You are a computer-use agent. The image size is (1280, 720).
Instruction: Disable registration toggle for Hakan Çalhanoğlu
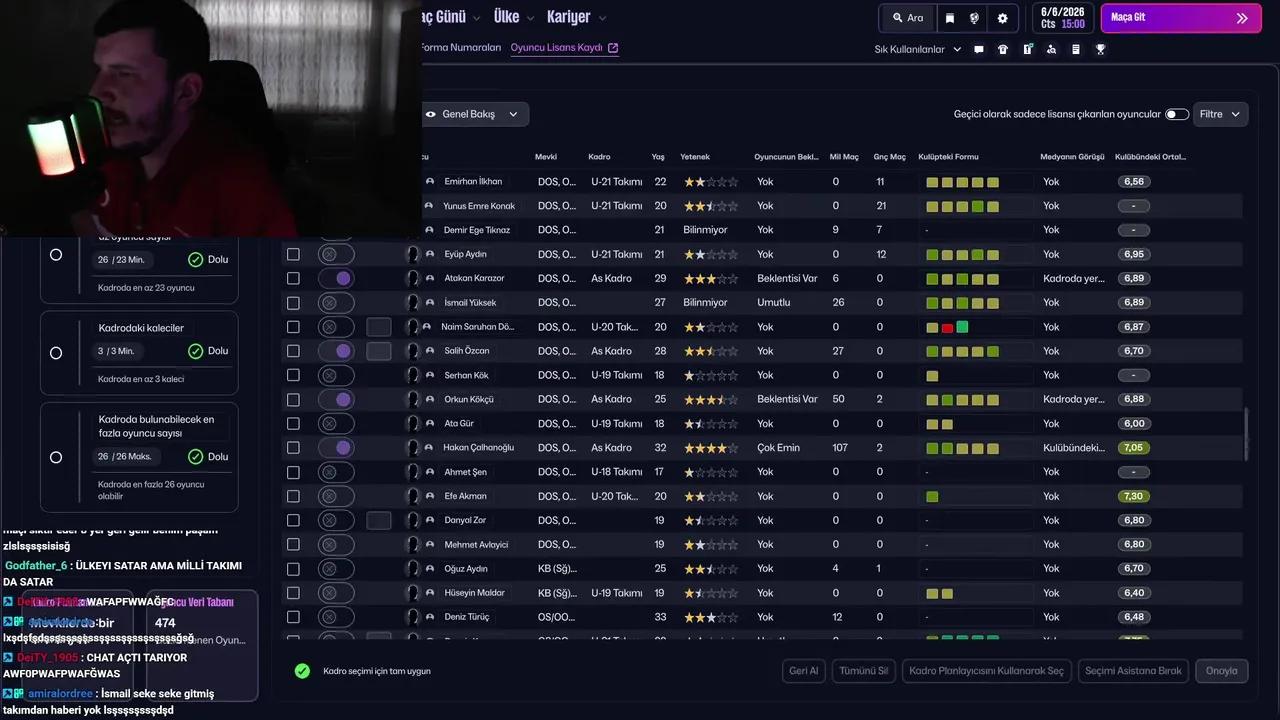336,448
